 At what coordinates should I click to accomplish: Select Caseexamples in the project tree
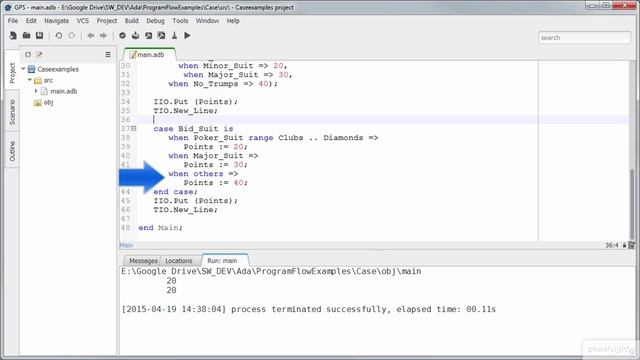click(58, 69)
